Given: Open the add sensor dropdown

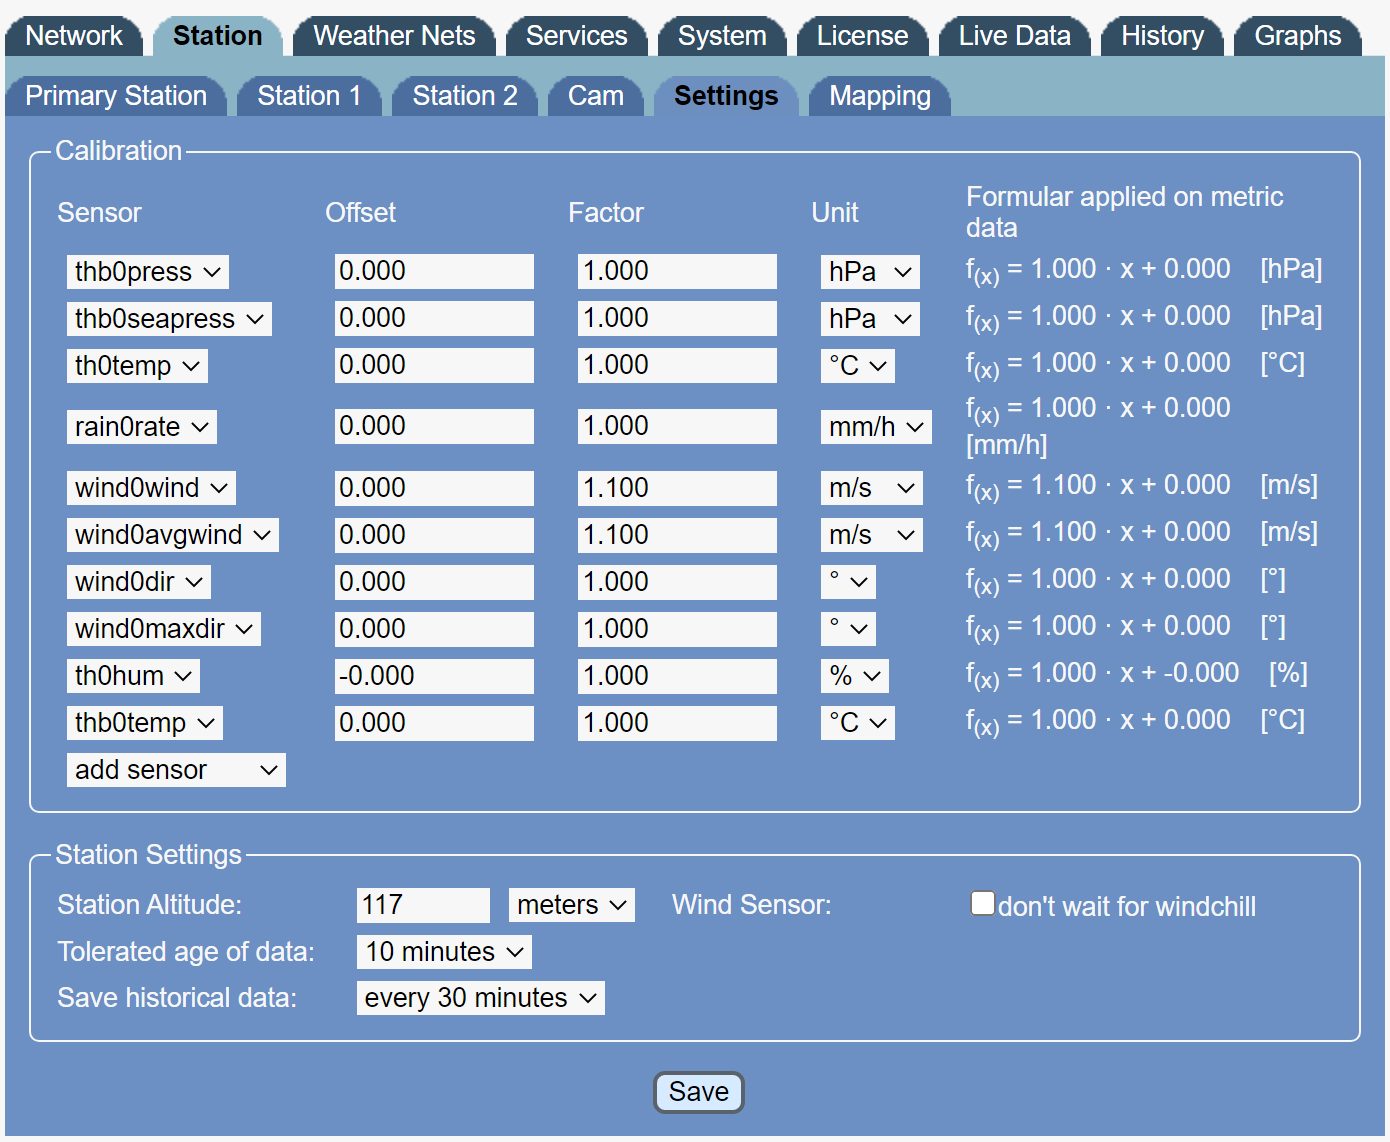Looking at the screenshot, I should tap(176, 770).
